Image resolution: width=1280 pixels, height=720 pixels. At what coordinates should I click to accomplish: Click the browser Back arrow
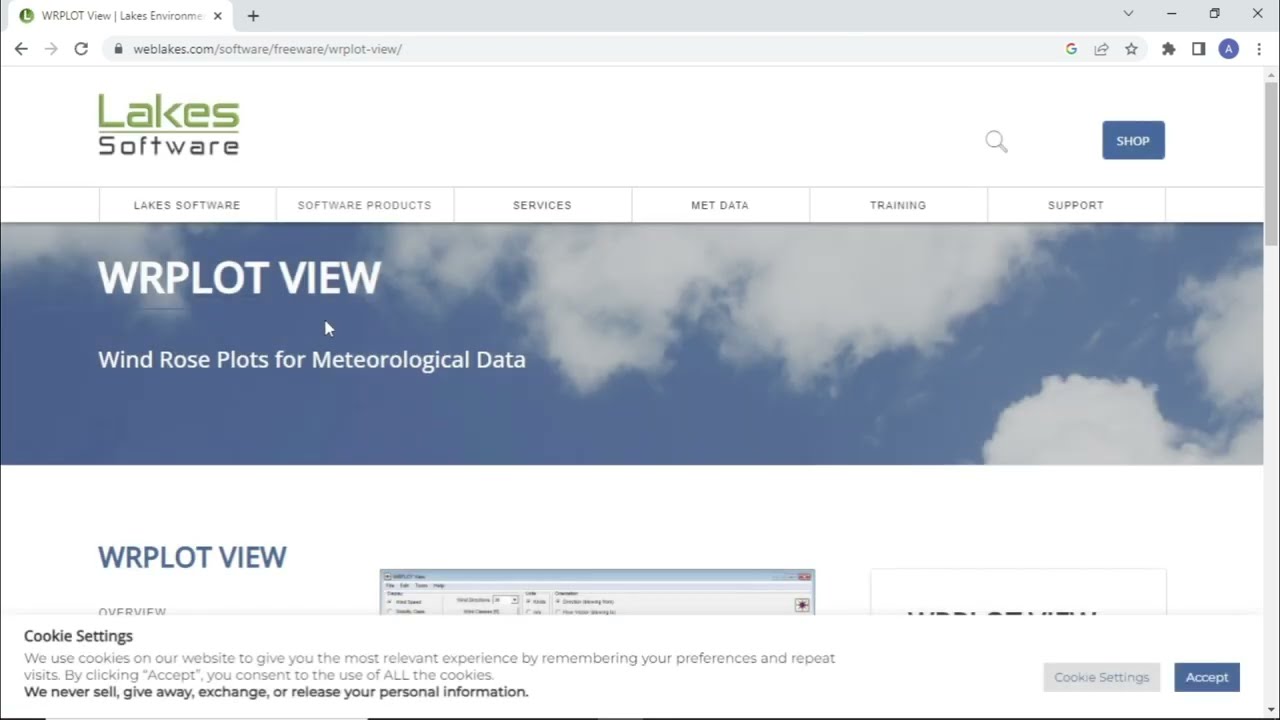(x=21, y=49)
